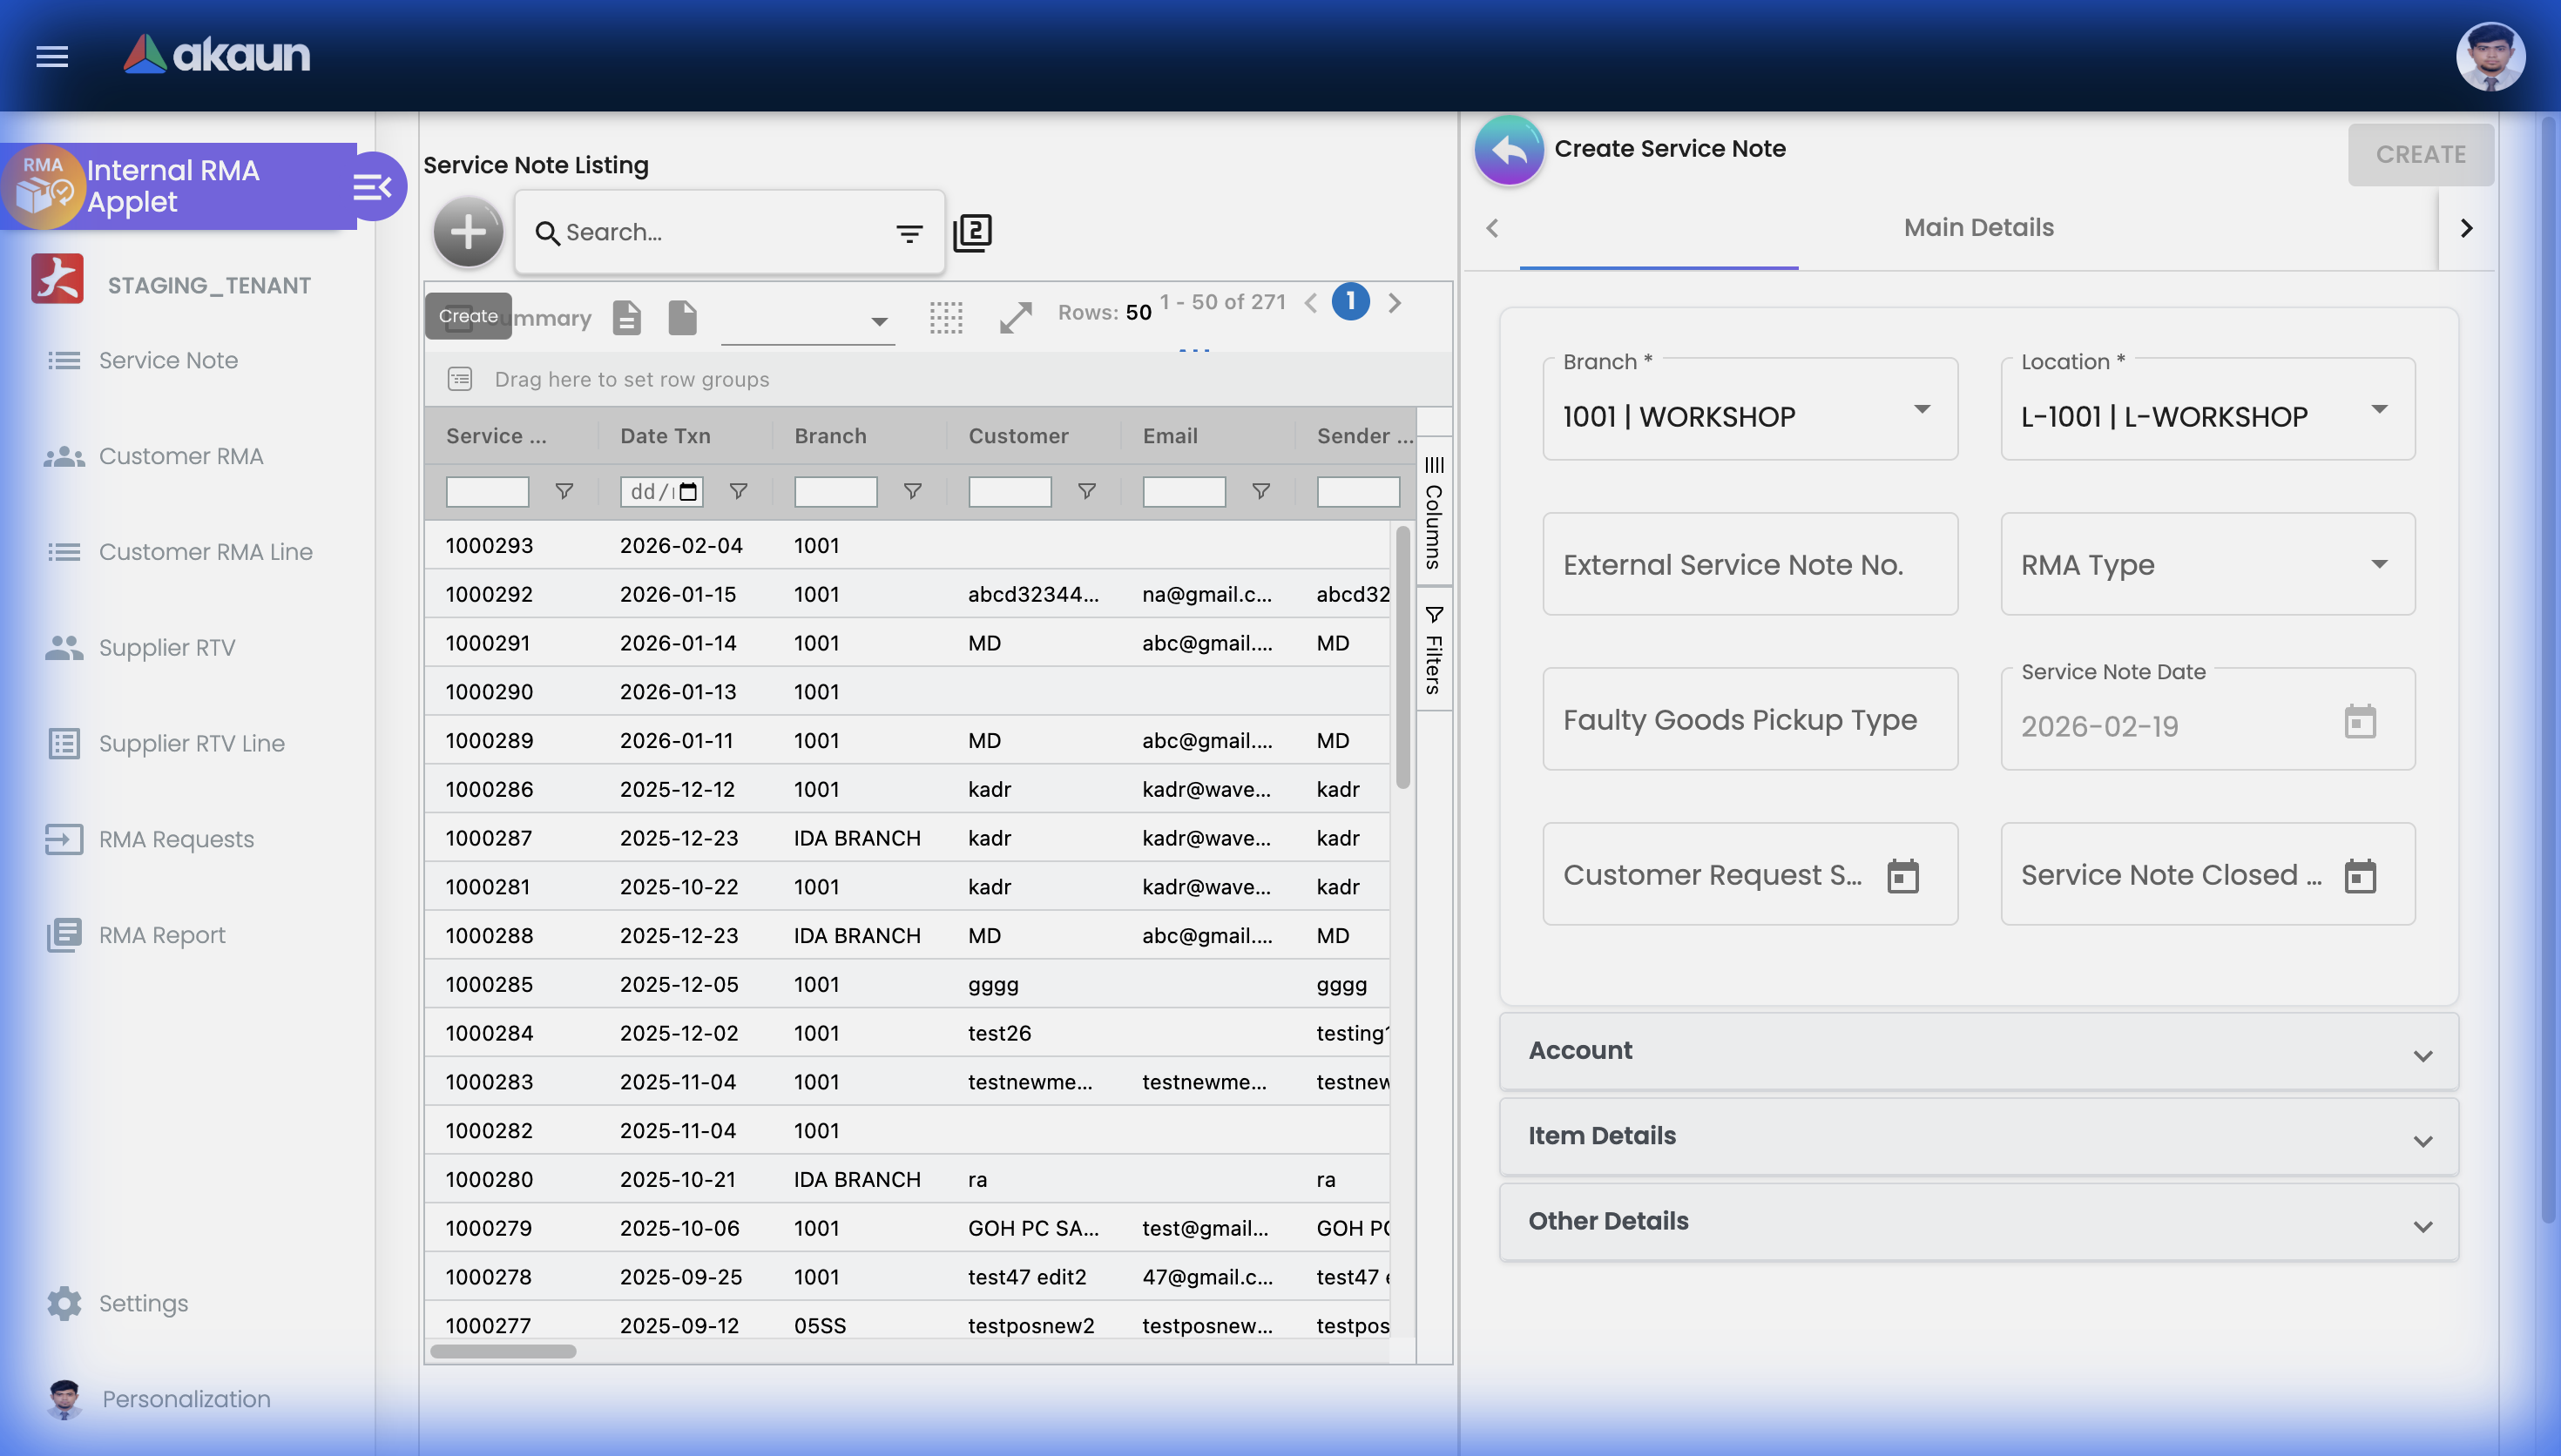This screenshot has width=2561, height=1456.
Task: Open the date picker in Date Txn filter
Action: (687, 491)
